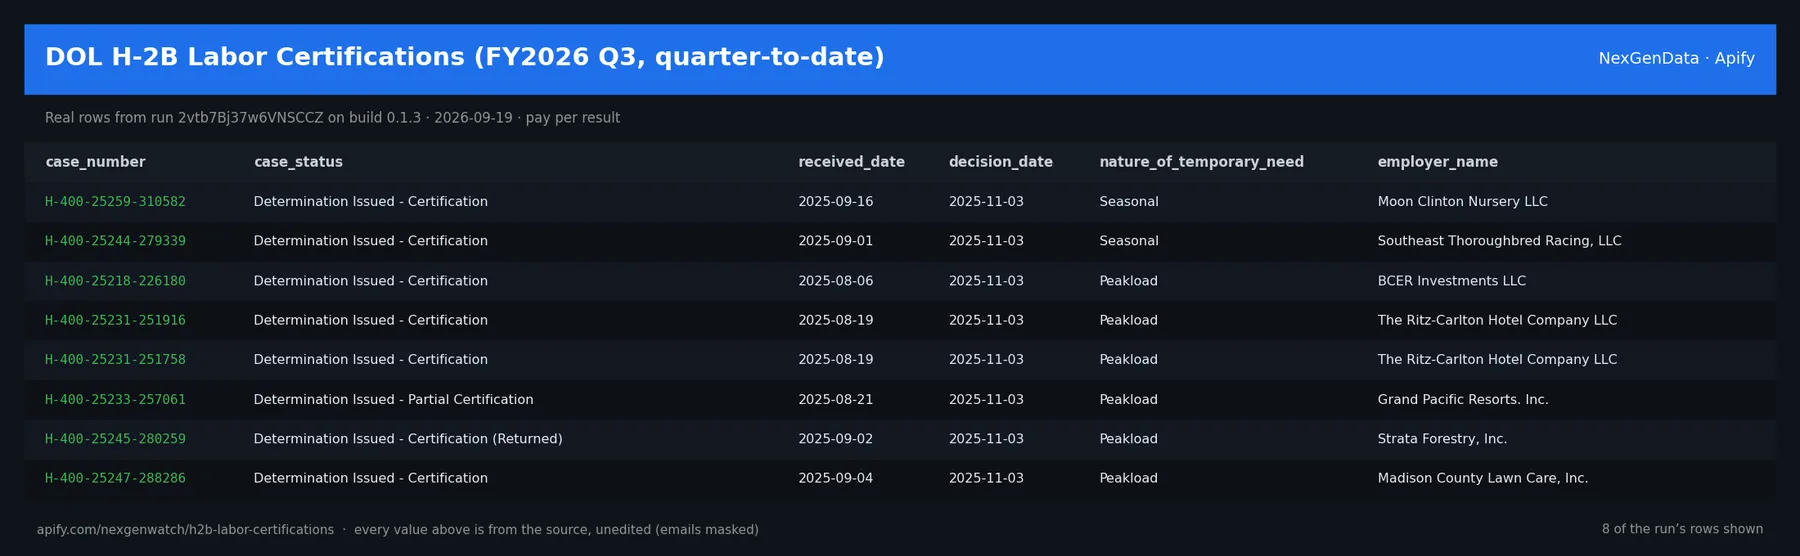Click the NexGenData · Apify header label

point(1676,58)
